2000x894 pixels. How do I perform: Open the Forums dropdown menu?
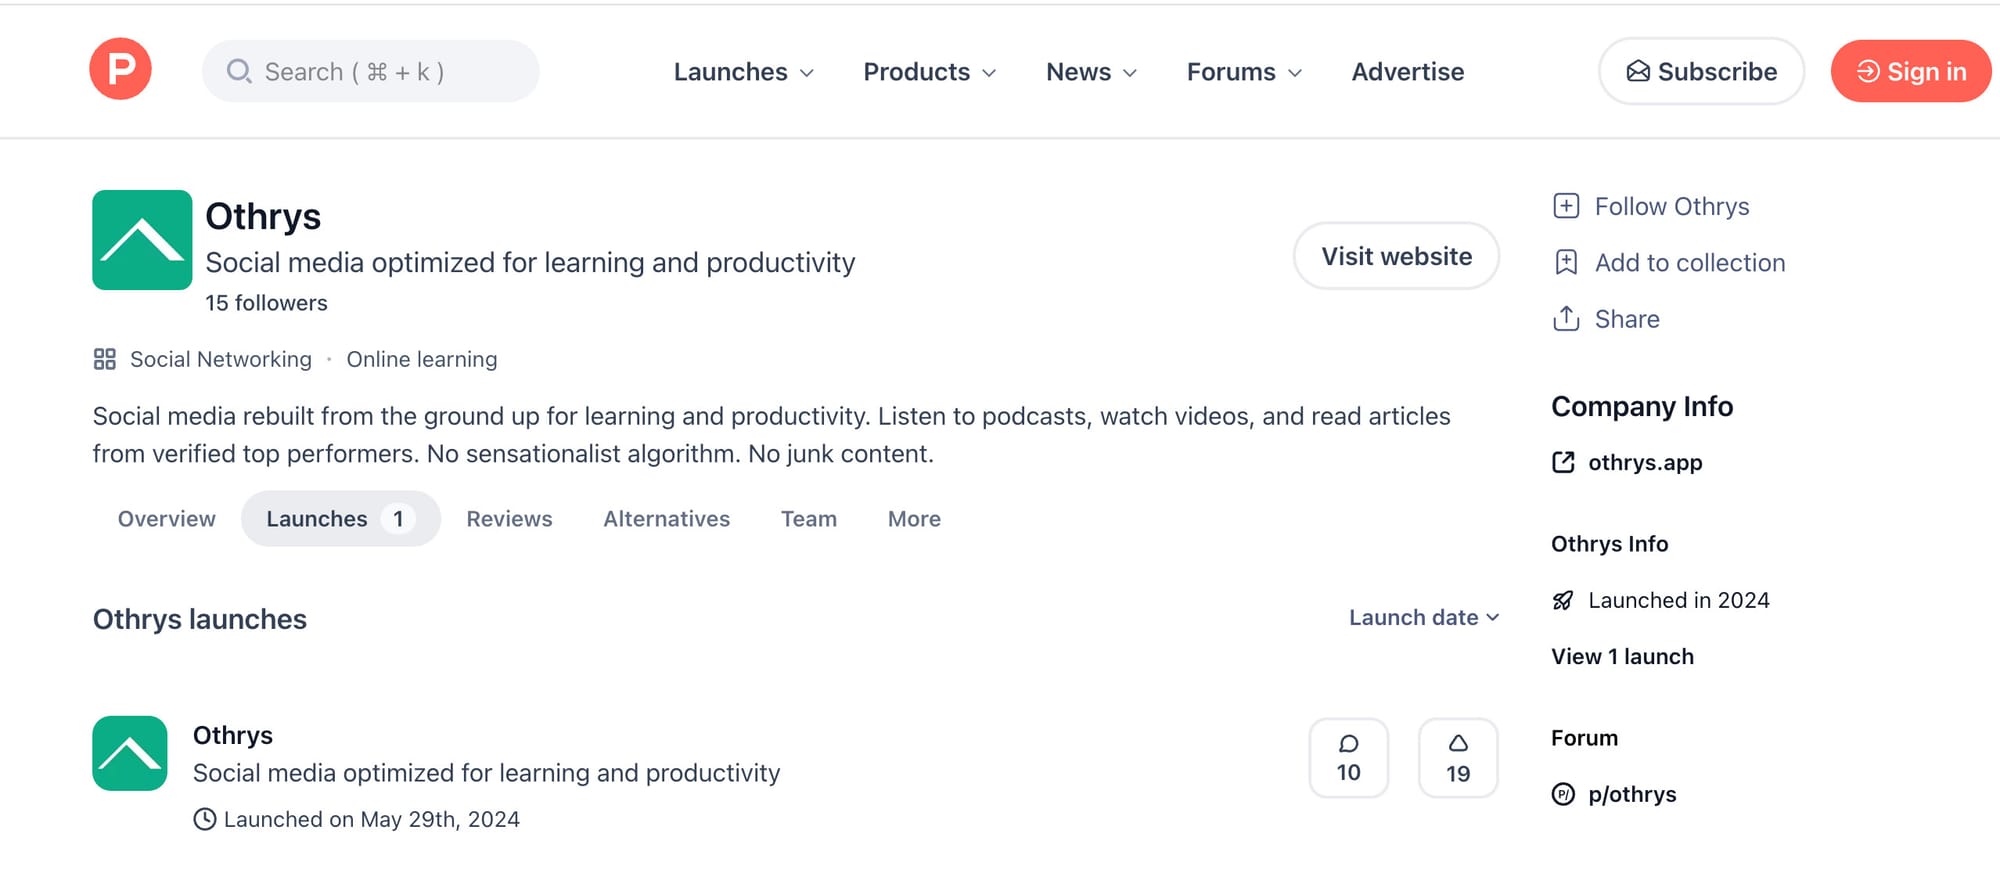(1244, 72)
